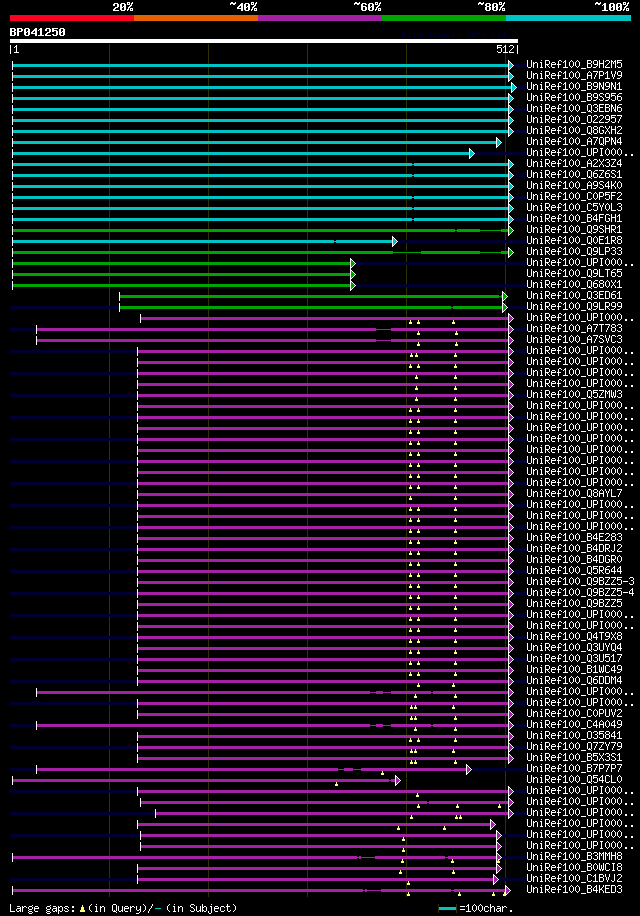Click the green ~80% identity legend swatch
The image size is (640, 916).
(x=444, y=18)
